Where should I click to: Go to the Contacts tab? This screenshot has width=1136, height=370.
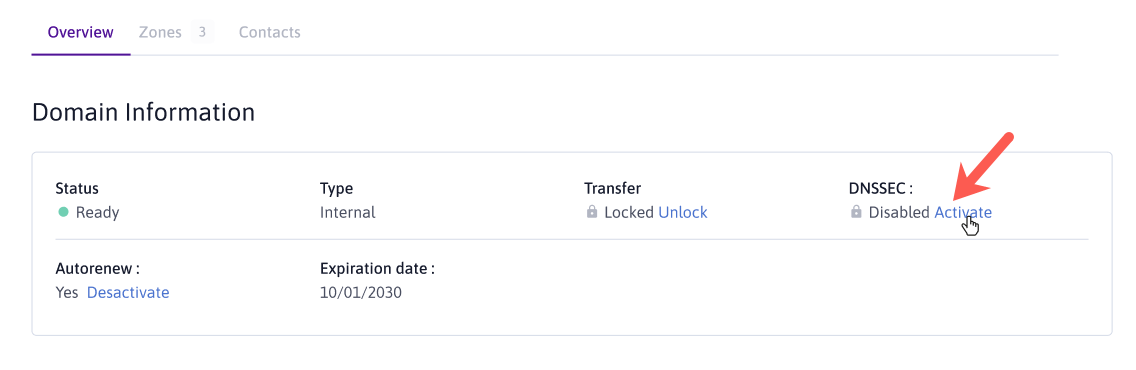270,33
